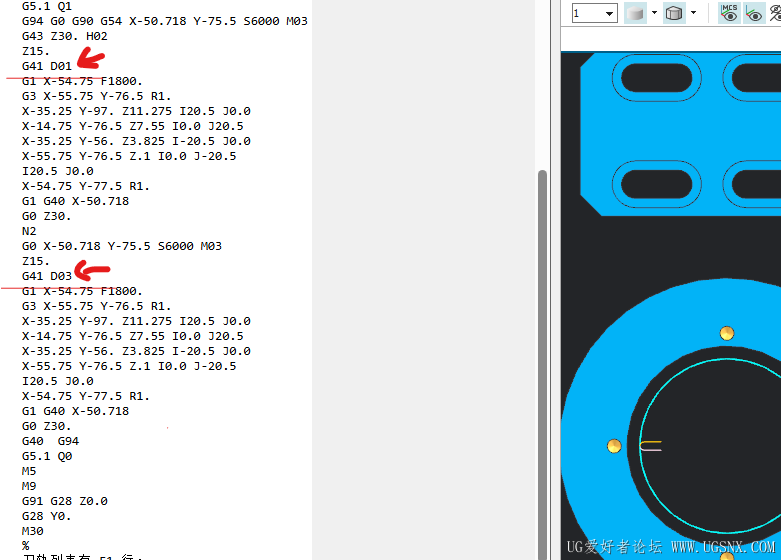This screenshot has height=560, width=781.
Task: Click the G41 D03 code line
Action: click(x=47, y=276)
